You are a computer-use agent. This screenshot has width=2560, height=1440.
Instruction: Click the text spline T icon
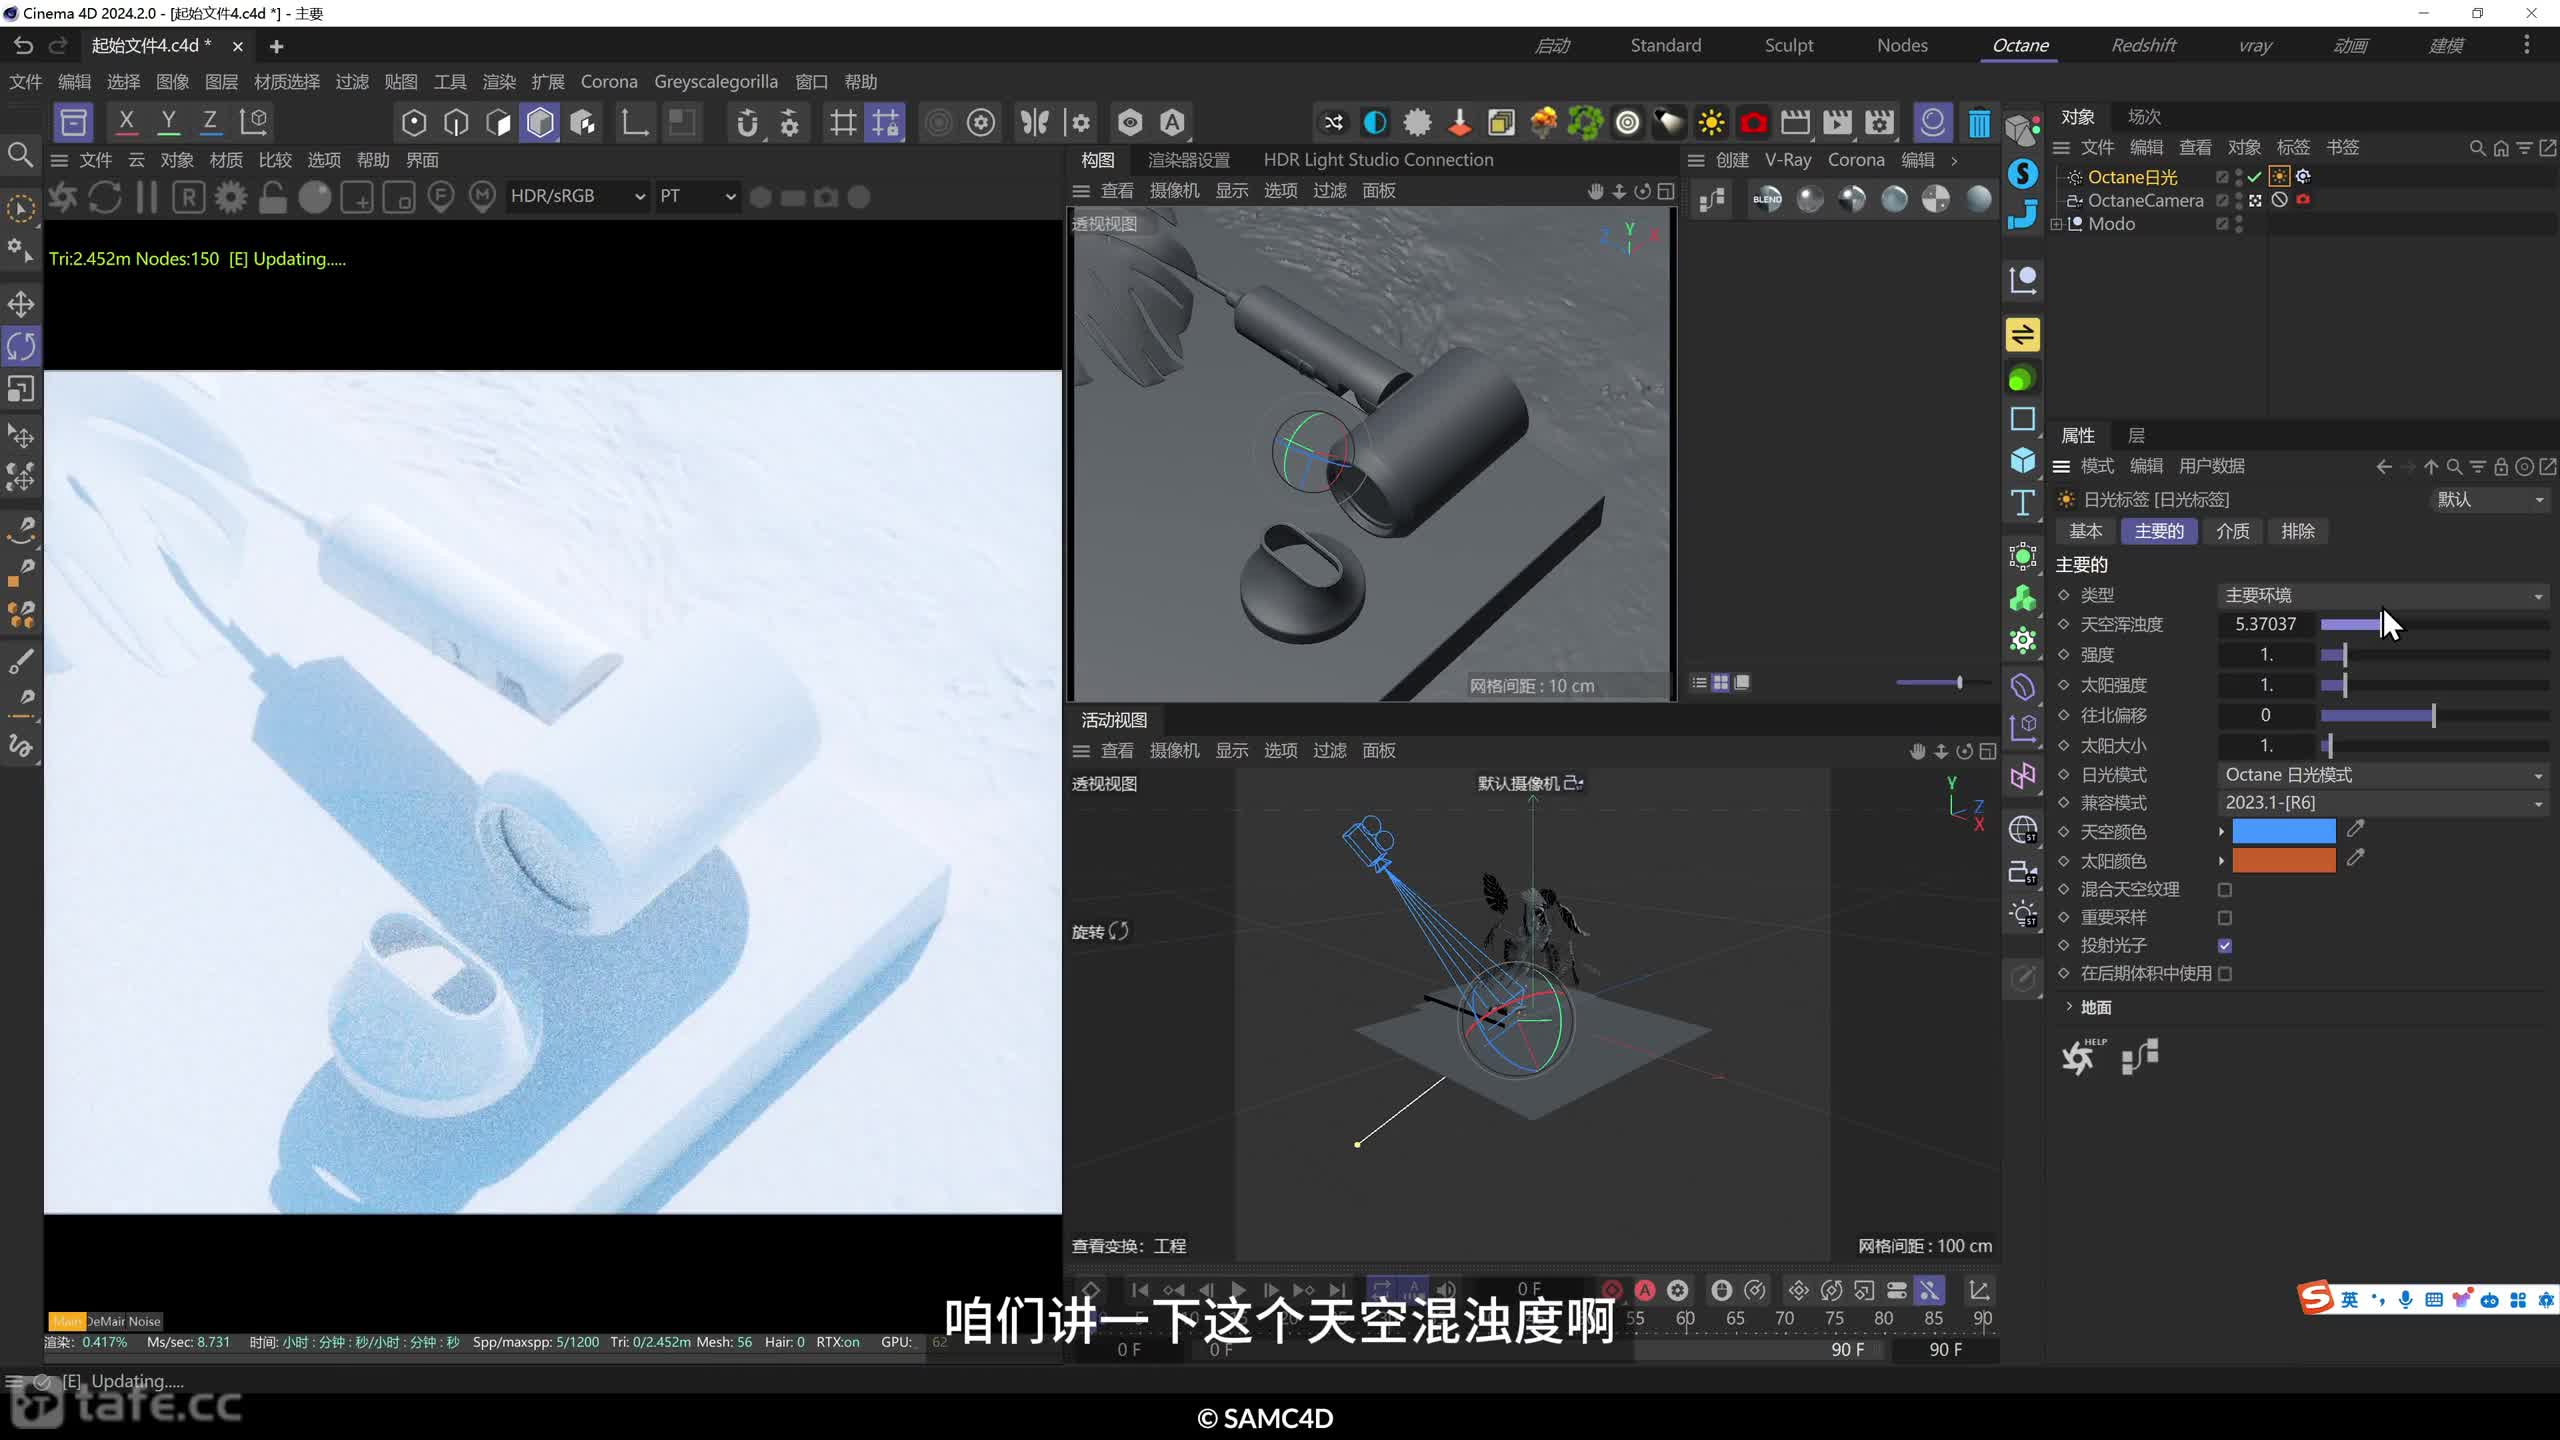[x=2022, y=503]
